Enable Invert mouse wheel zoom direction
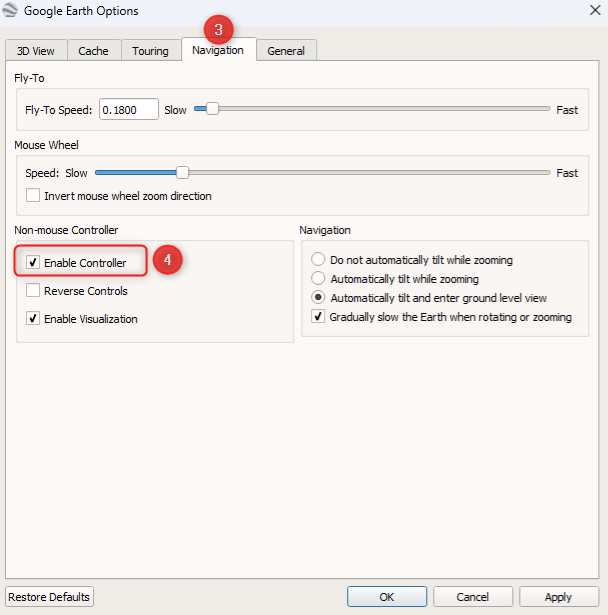This screenshot has height=615, width=608. 34,196
